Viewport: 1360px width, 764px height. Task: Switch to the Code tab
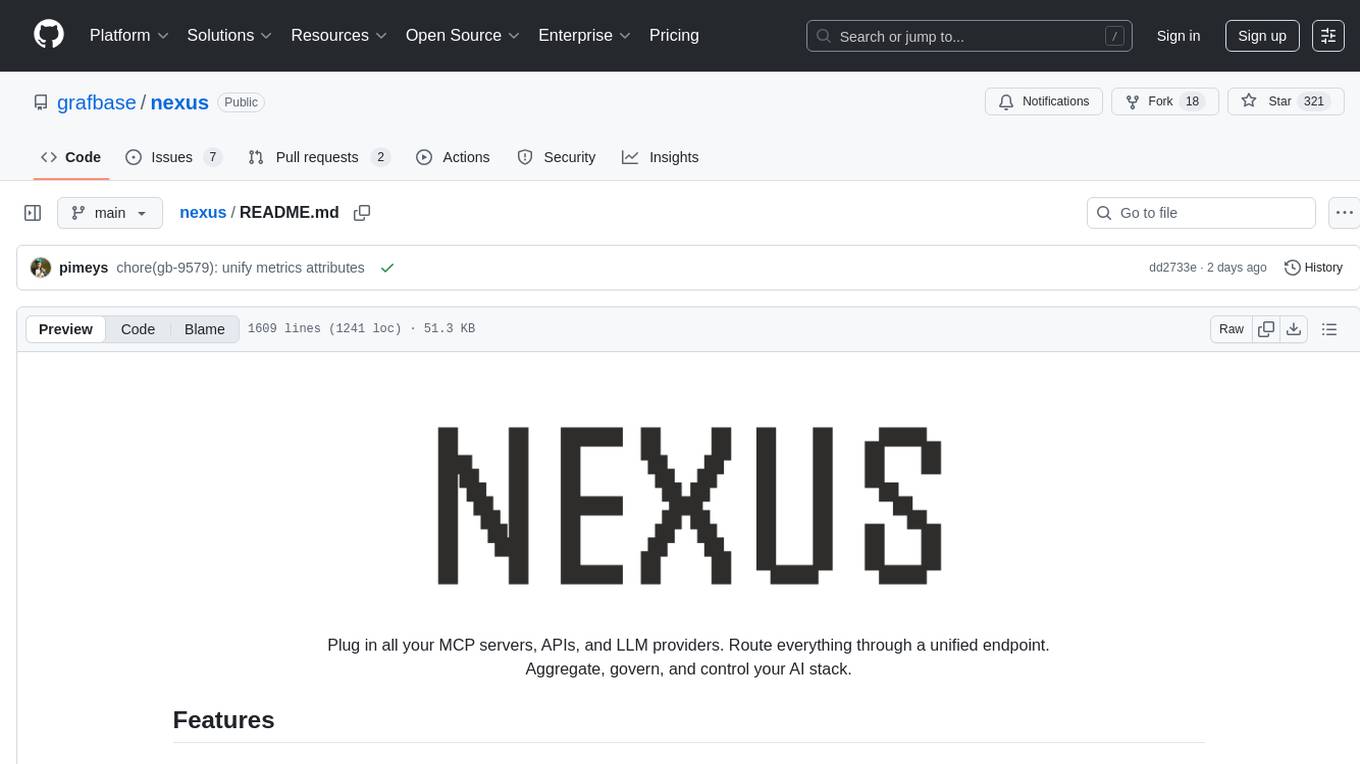[71, 157]
